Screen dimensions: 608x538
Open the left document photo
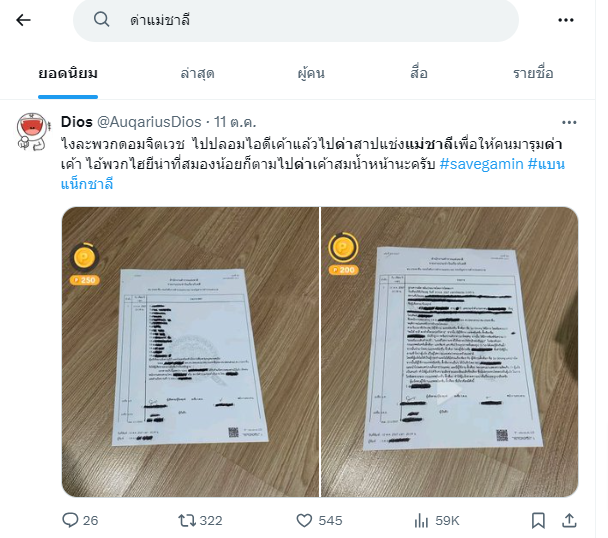(x=190, y=352)
